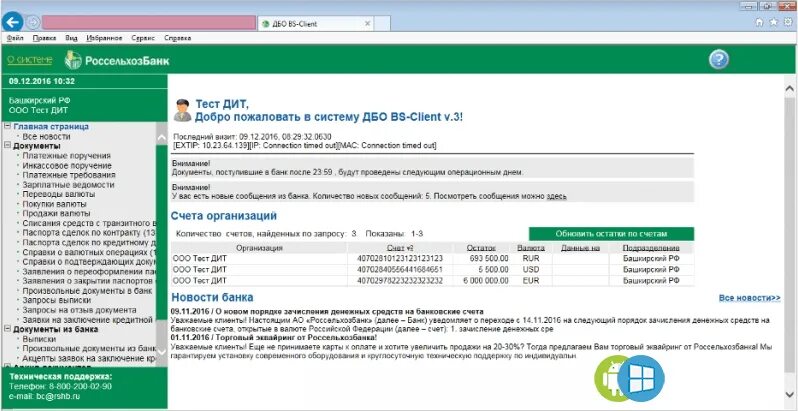Click the address bar field
The width and height of the screenshot is (798, 411).
pos(149,22)
